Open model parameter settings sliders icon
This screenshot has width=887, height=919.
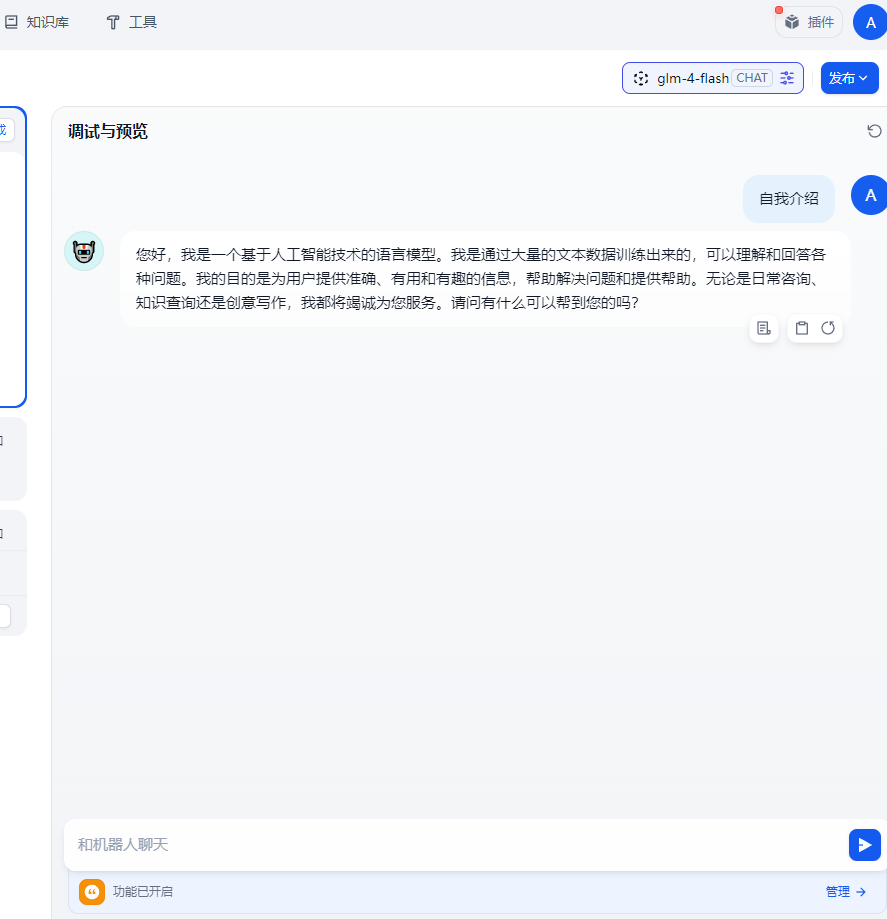point(787,78)
